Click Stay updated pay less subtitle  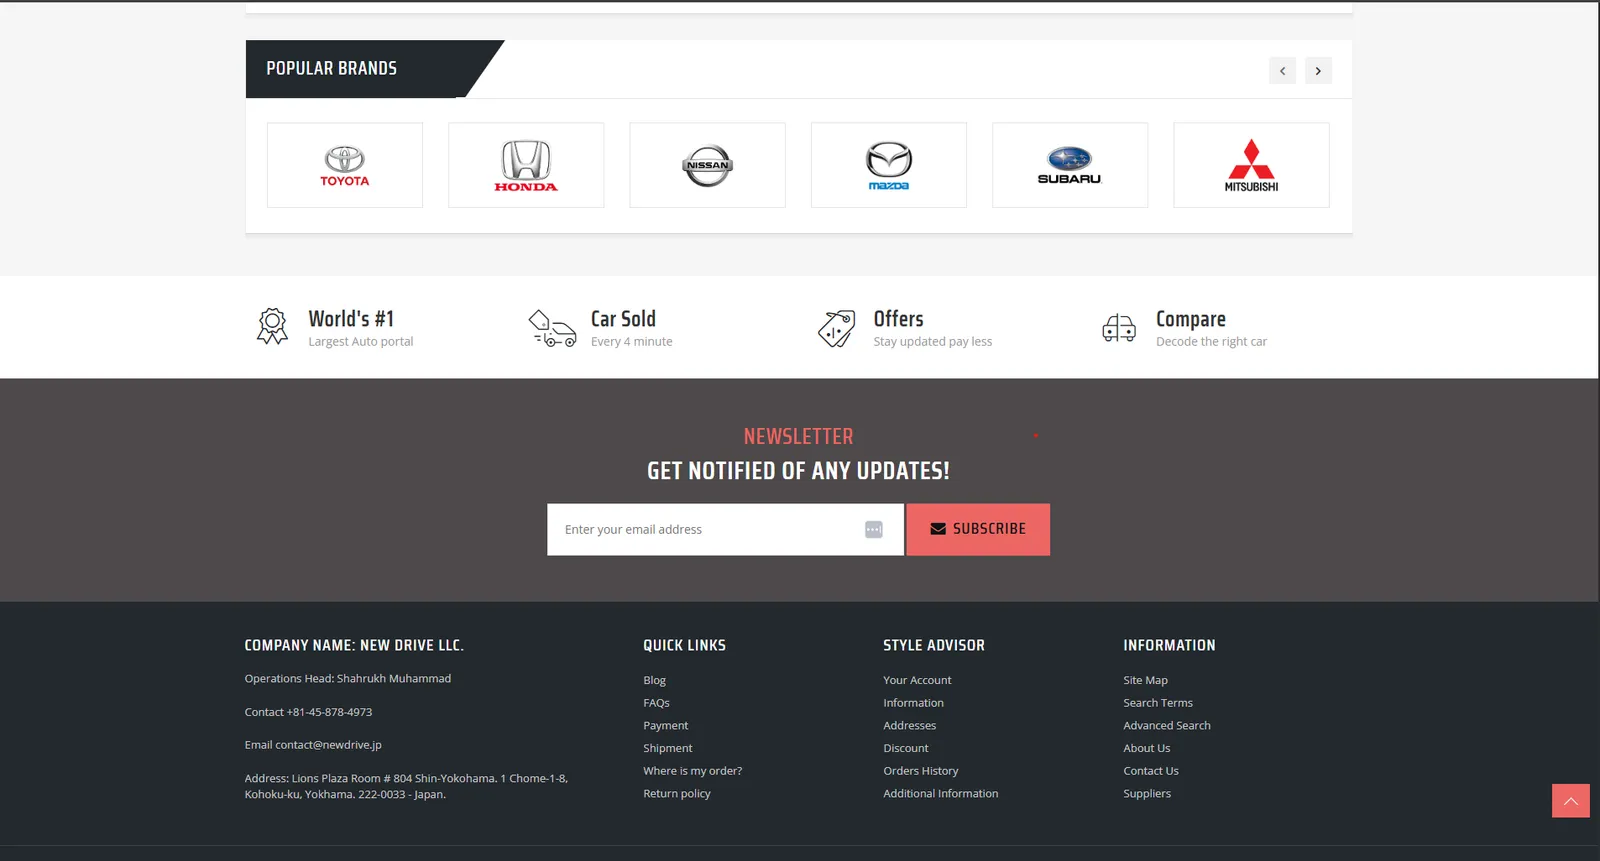[x=932, y=342]
